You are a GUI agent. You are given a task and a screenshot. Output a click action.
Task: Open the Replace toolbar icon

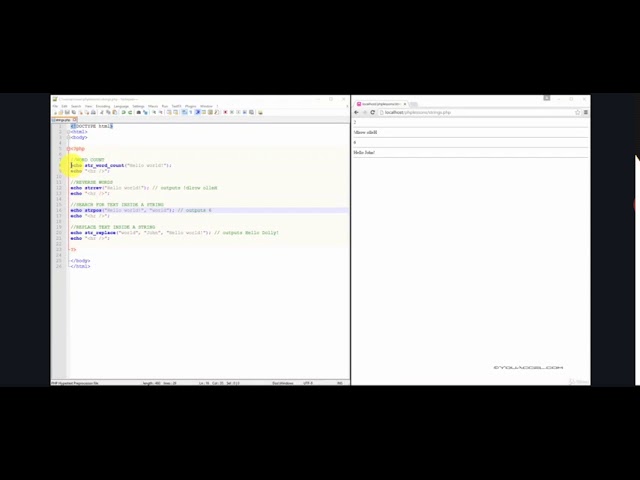click(145, 112)
